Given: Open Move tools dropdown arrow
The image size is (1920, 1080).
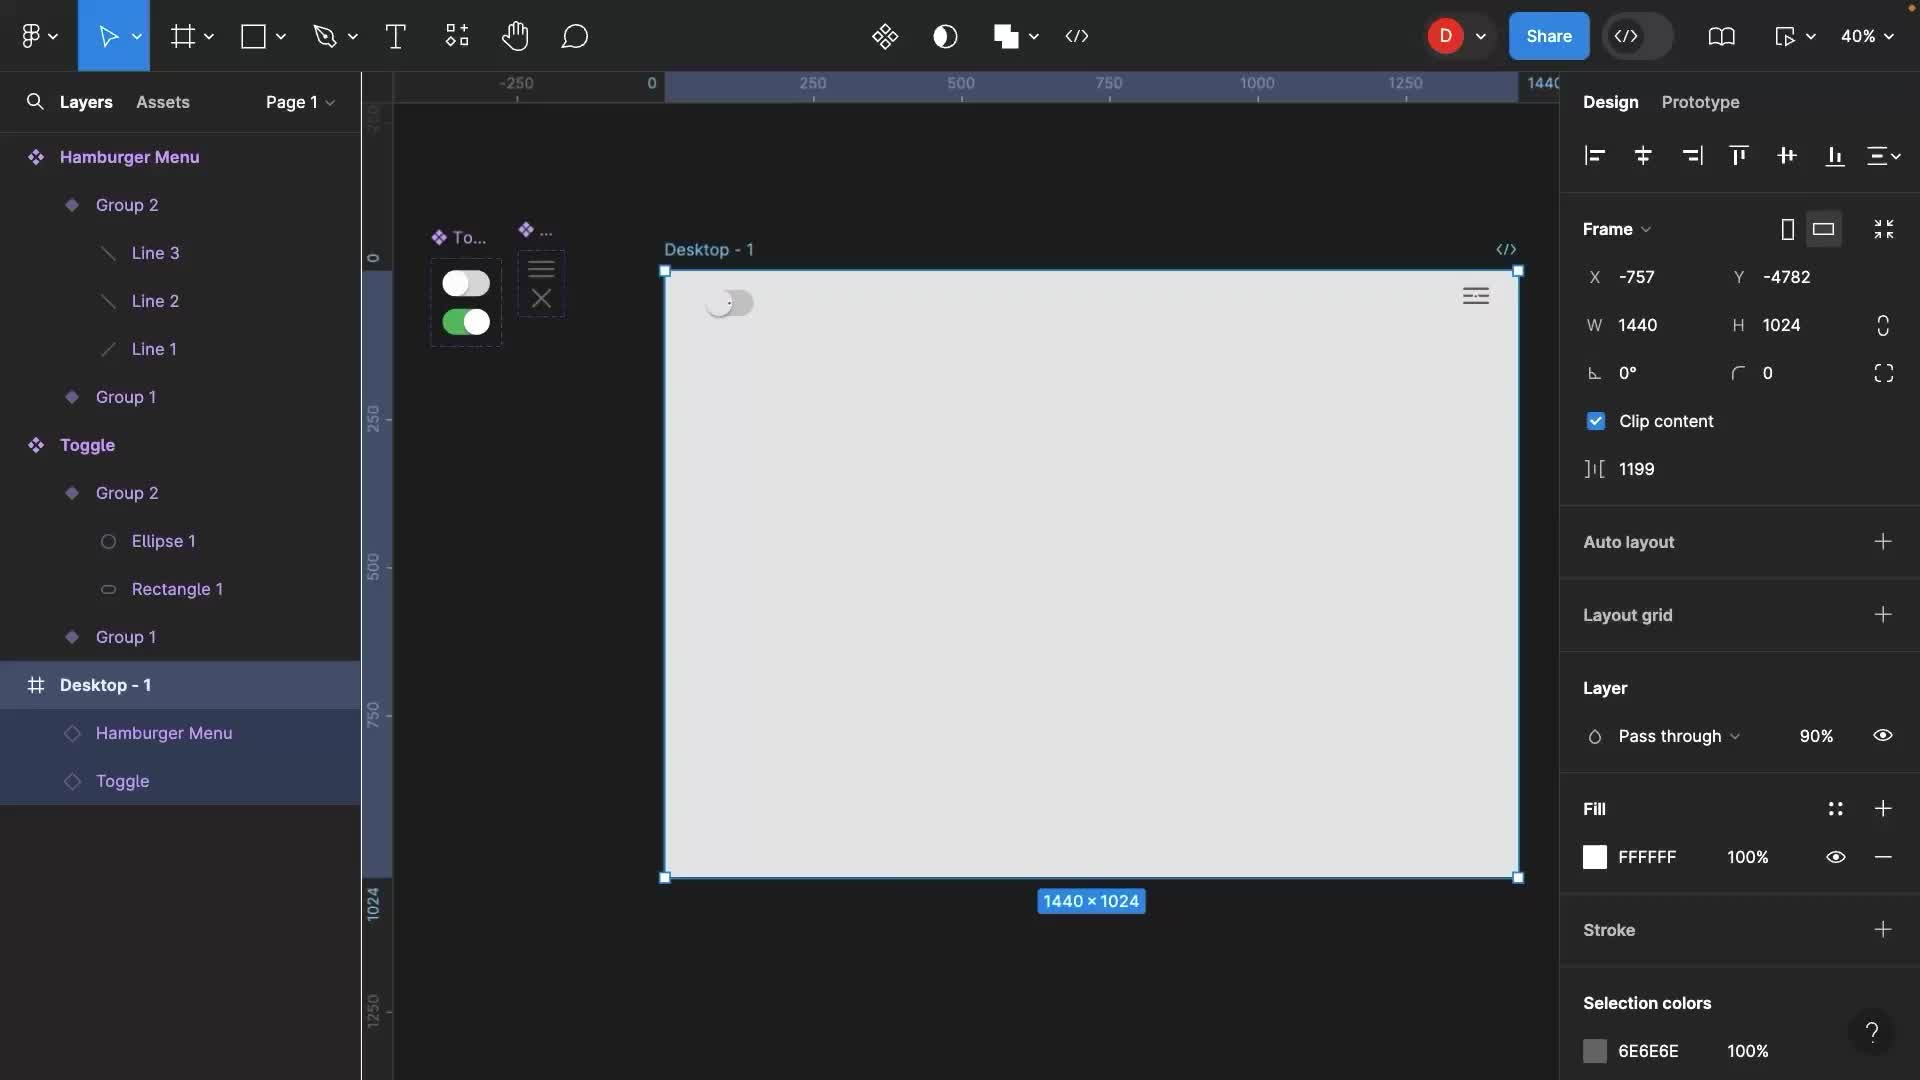Looking at the screenshot, I should [137, 36].
